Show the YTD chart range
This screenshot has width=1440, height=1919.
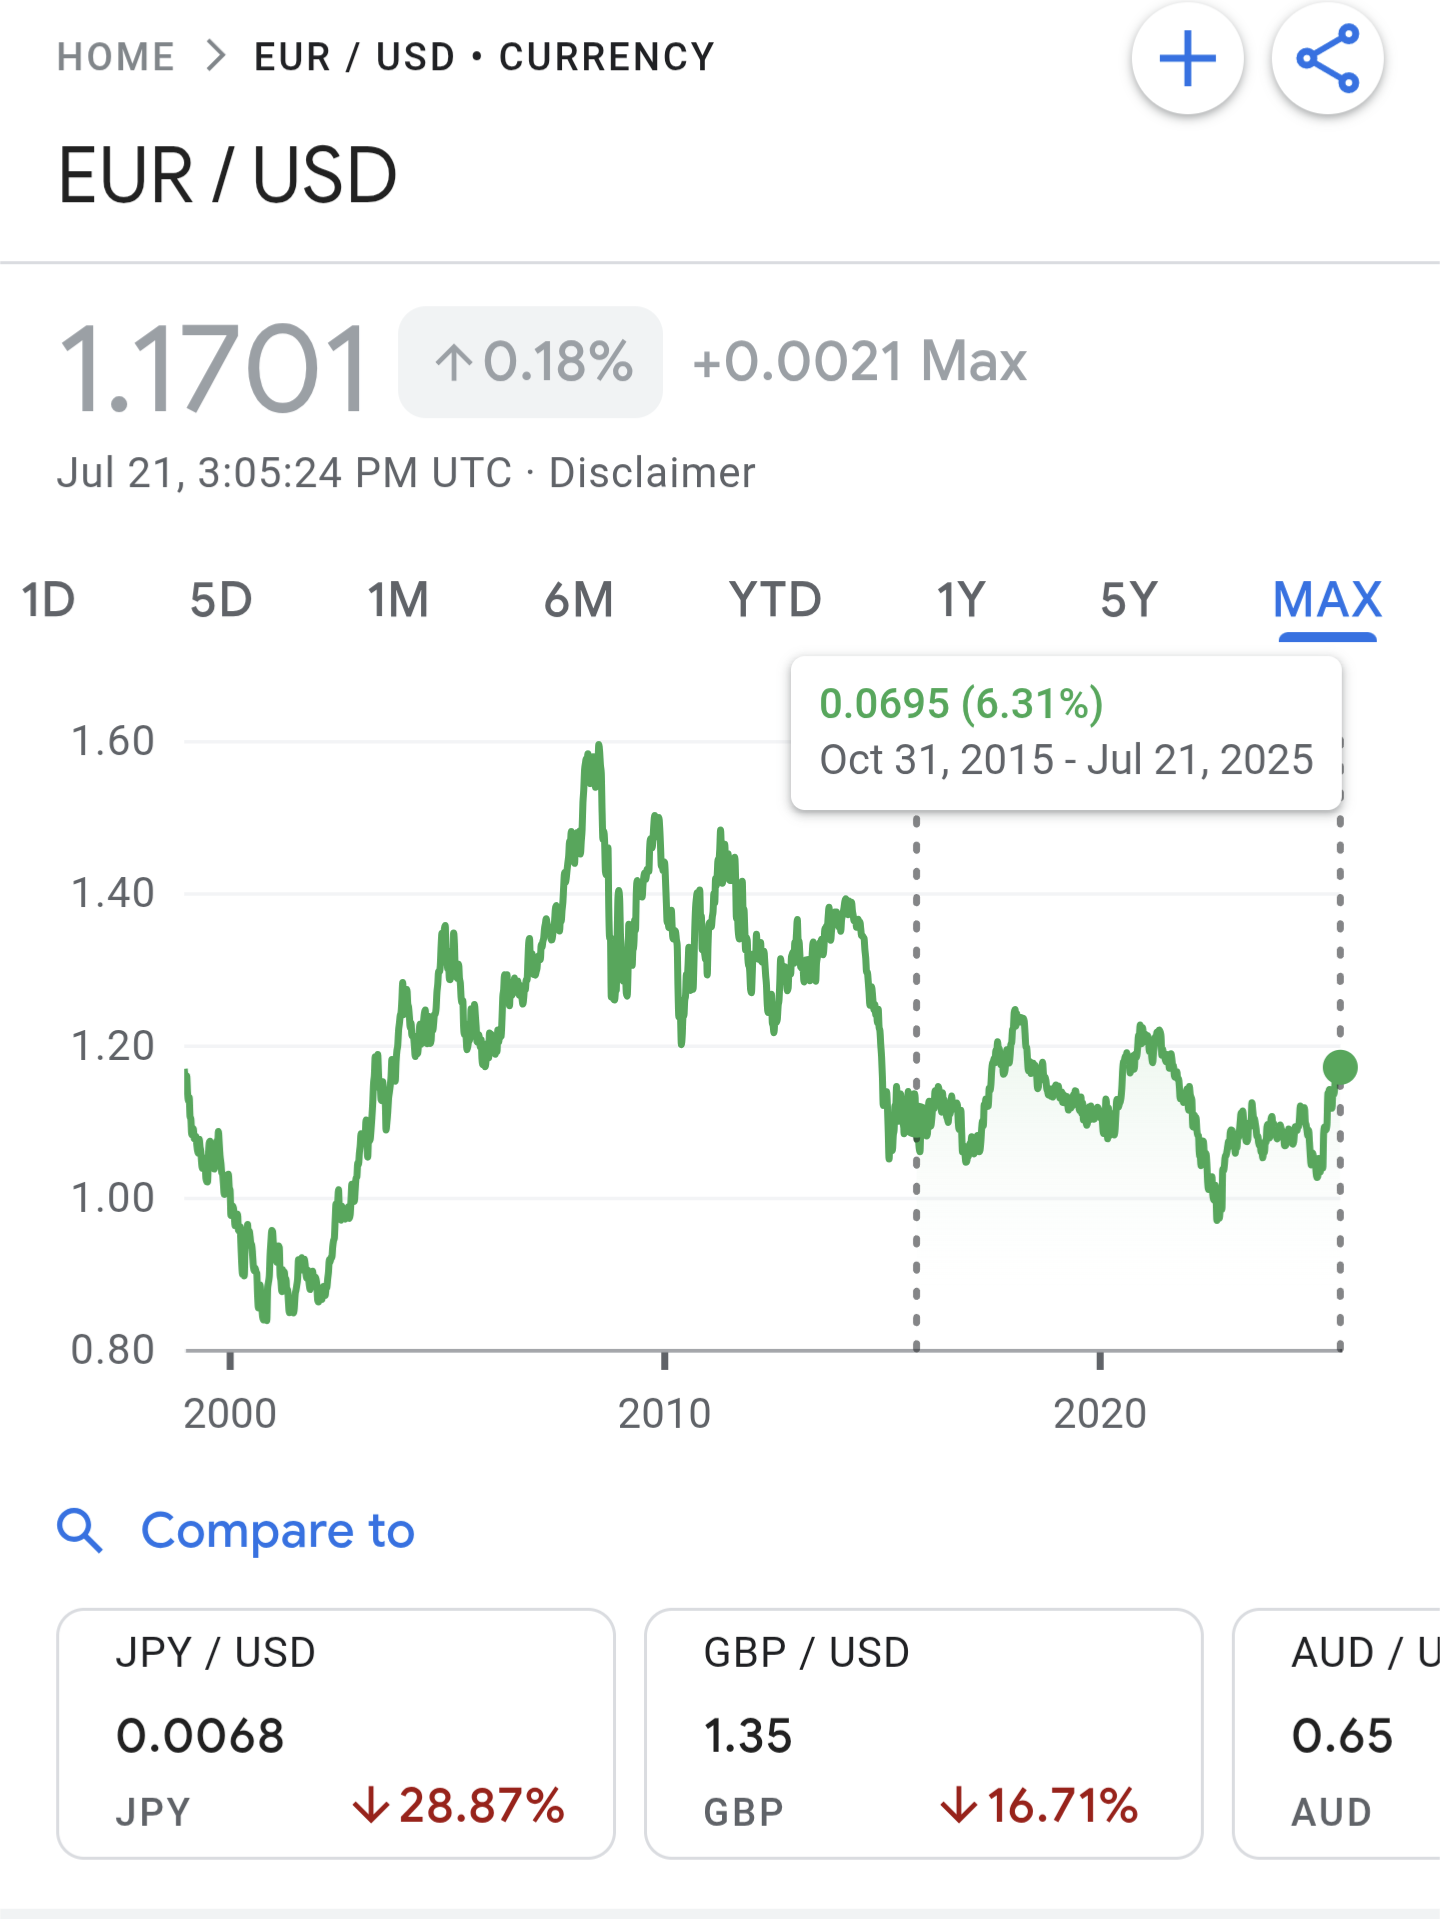point(775,600)
